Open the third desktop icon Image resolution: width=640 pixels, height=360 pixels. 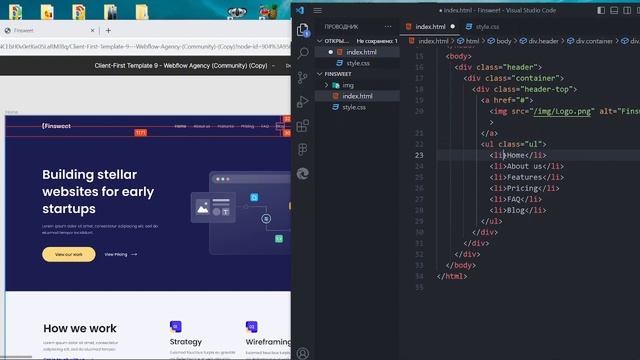pos(79,11)
